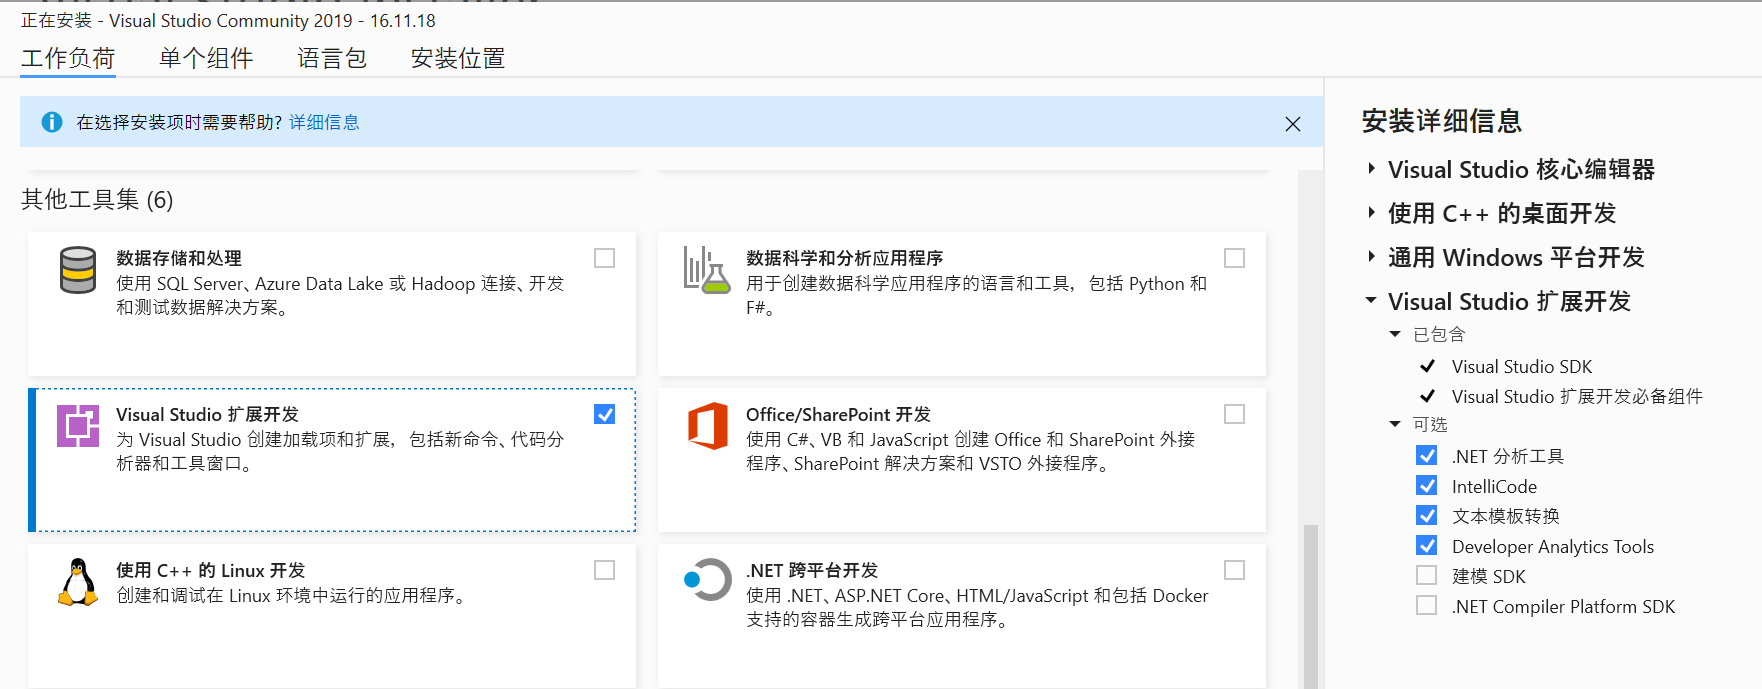Switch to the 安装位置 tab
The width and height of the screenshot is (1762, 689).
point(458,58)
